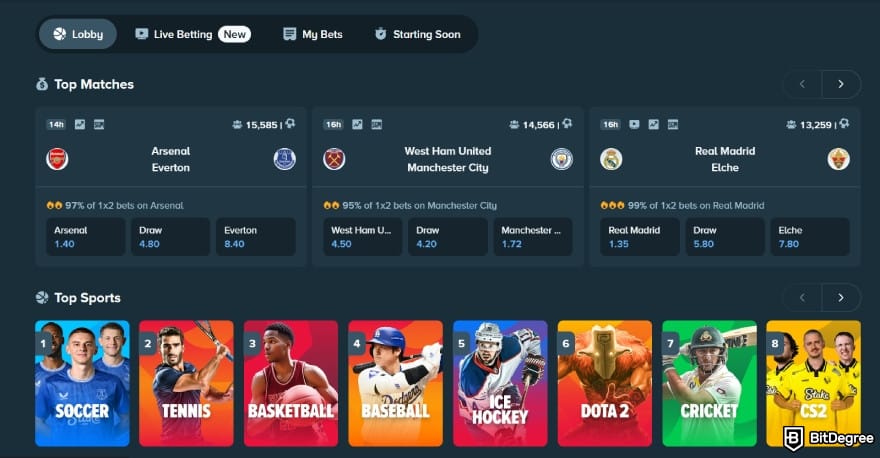The image size is (880, 458).
Task: Open the Ice Hockey sport tile
Action: click(x=500, y=383)
